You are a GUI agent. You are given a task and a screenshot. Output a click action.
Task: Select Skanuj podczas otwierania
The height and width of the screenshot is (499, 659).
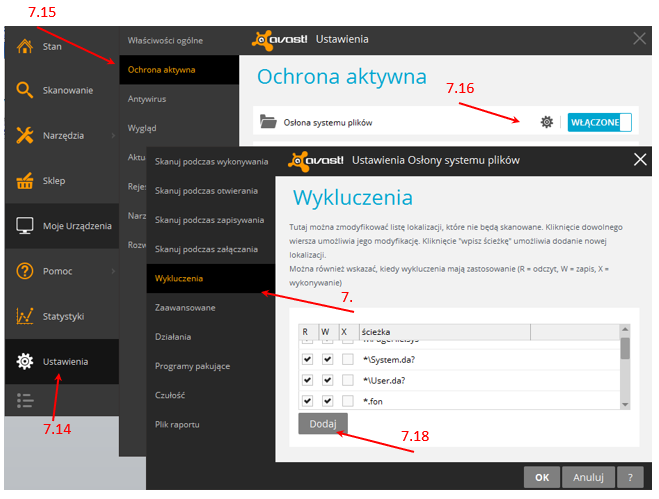tap(211, 191)
